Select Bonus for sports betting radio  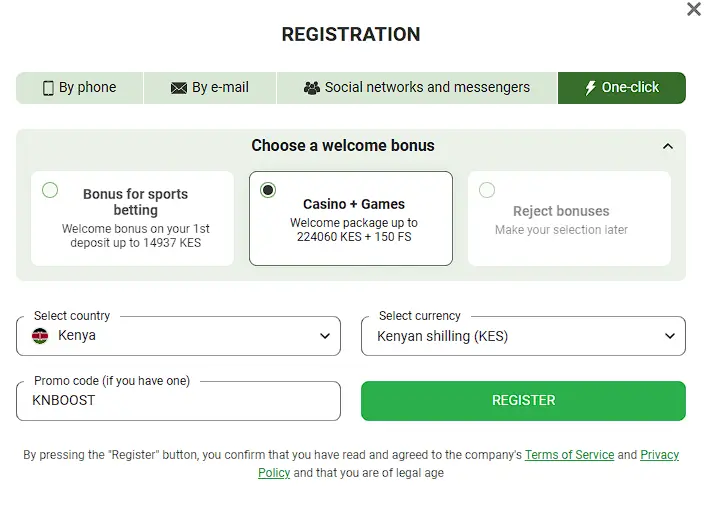coord(50,190)
